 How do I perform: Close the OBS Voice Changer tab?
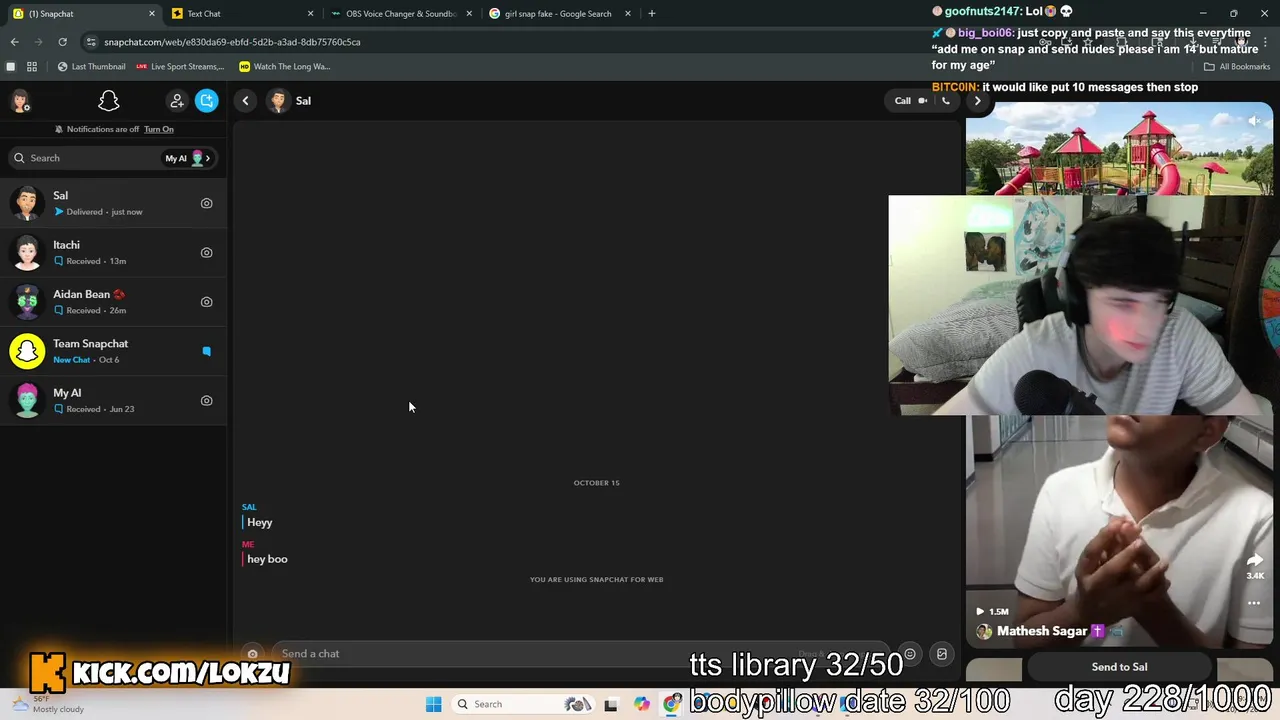pos(469,13)
